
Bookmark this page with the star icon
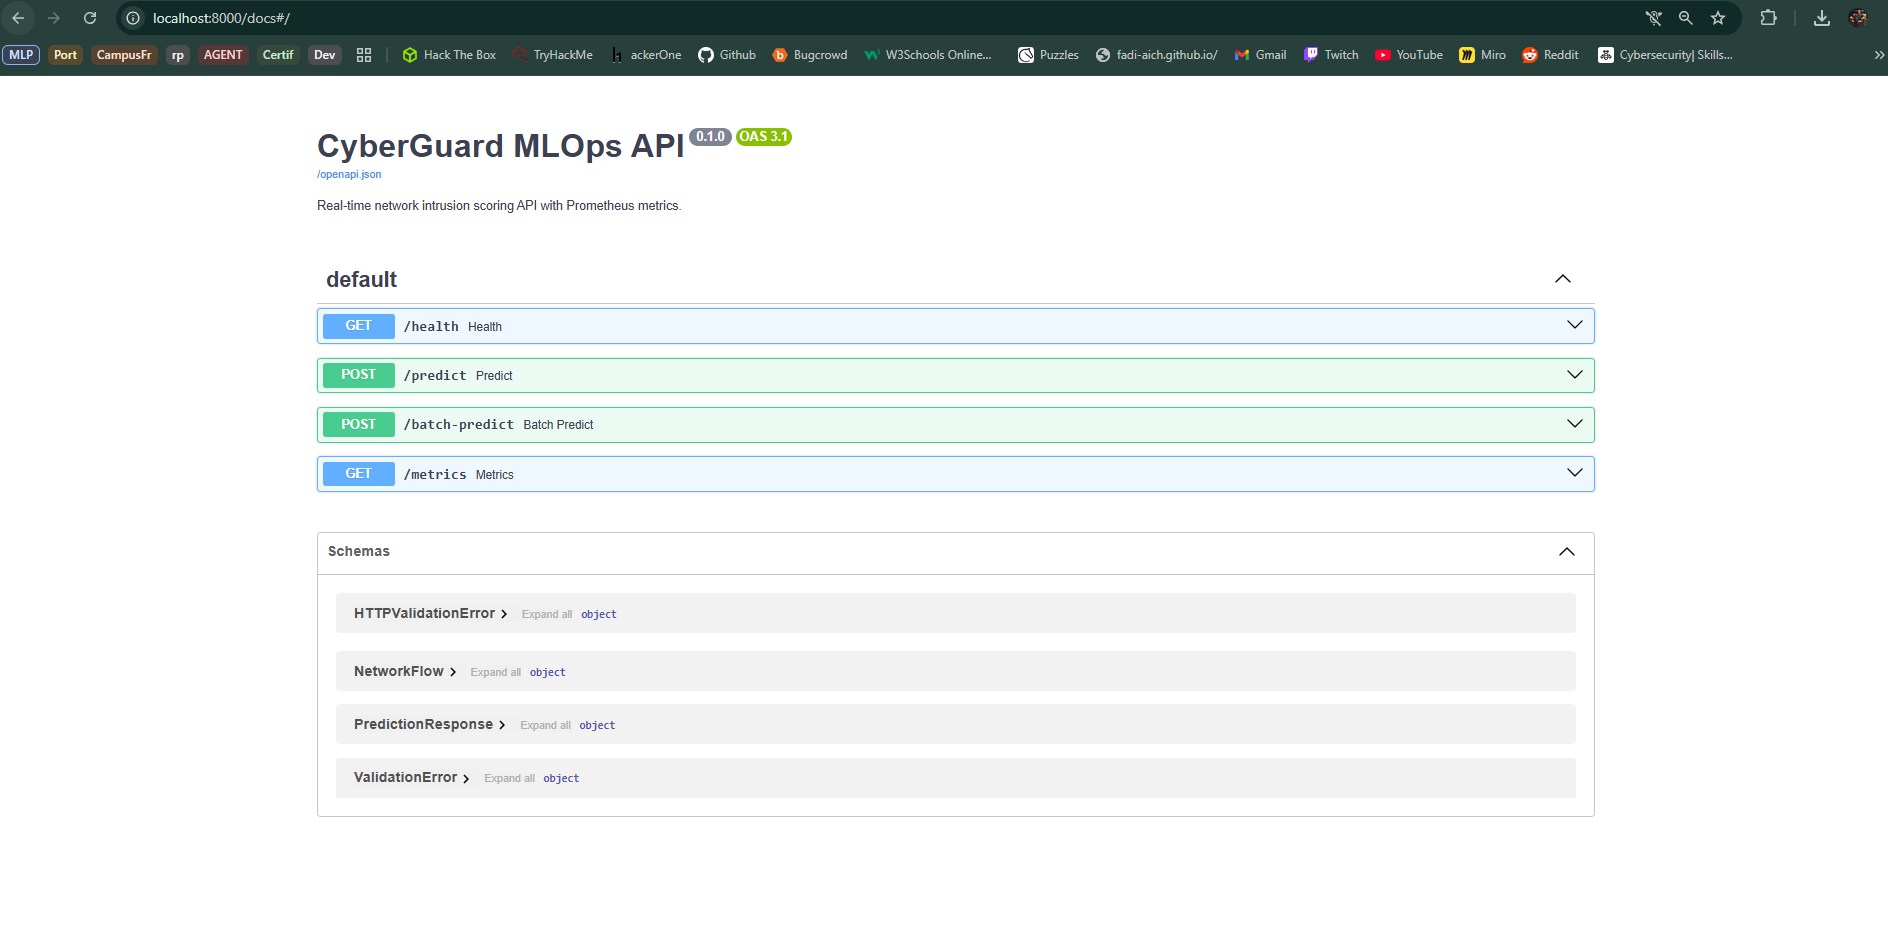[1718, 18]
